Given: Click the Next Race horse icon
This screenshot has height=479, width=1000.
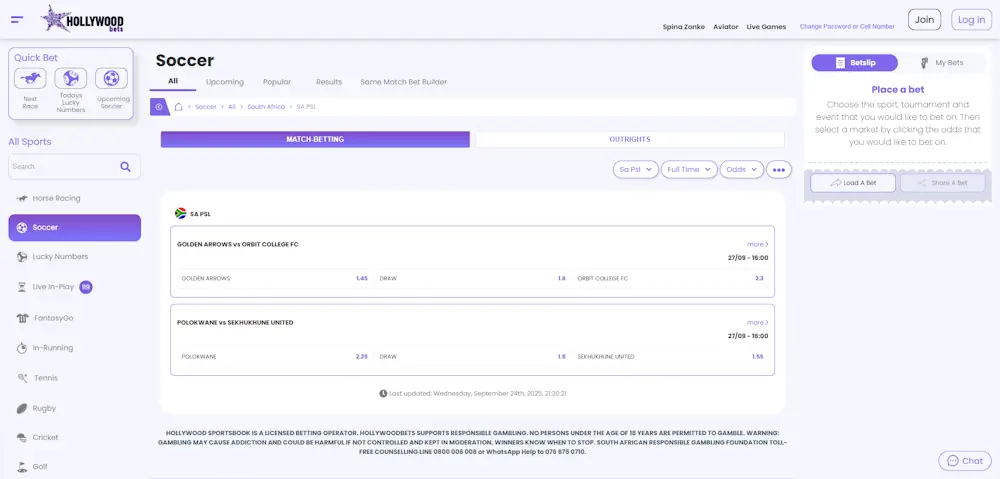Looking at the screenshot, I should pos(30,78).
